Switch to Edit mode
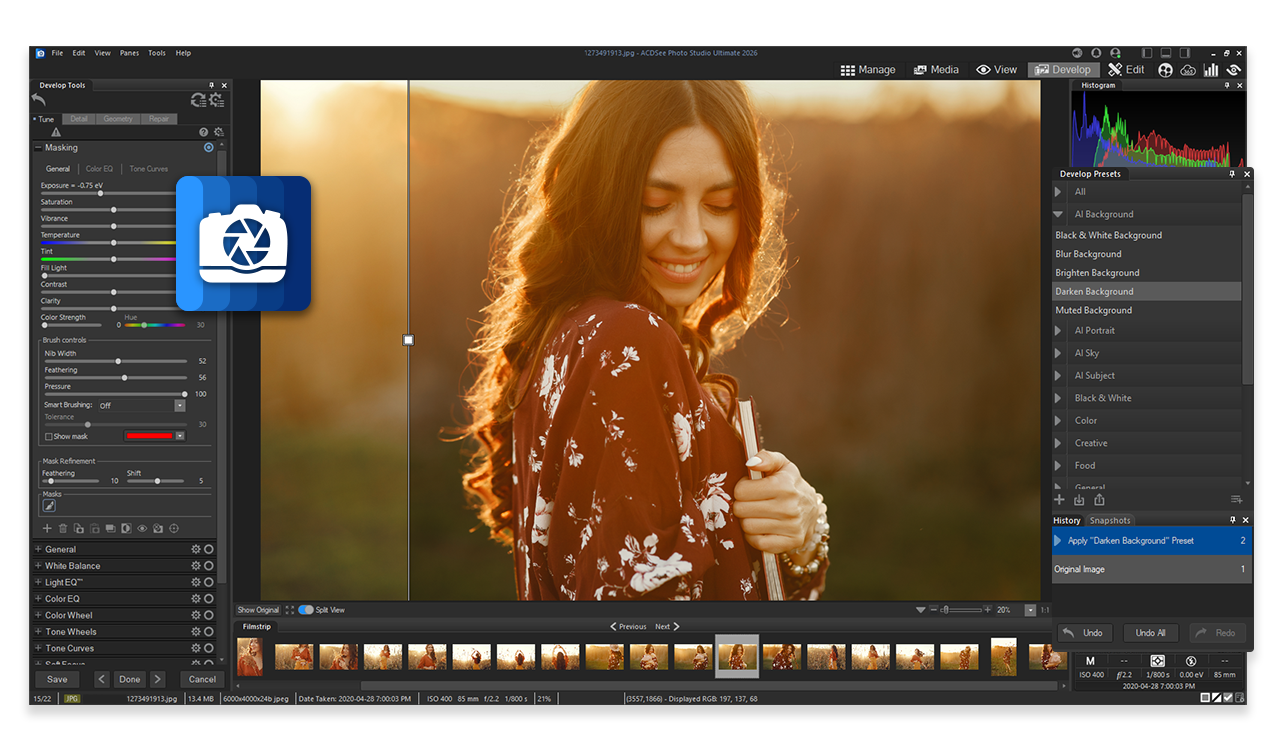Image resolution: width=1275 pixels, height=750 pixels. coord(1126,70)
